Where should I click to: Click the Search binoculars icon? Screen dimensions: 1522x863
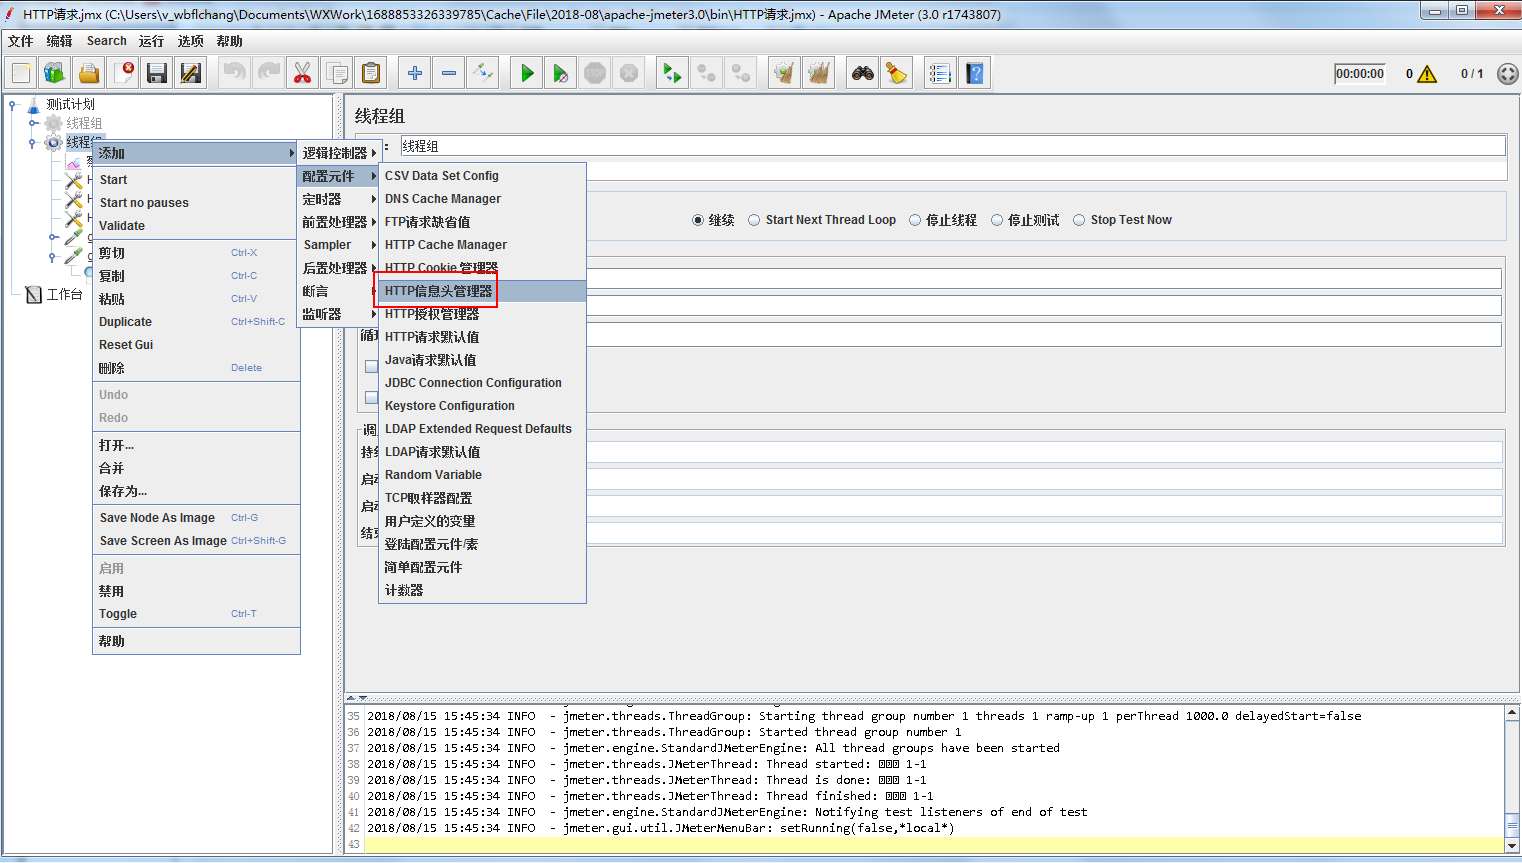click(x=863, y=73)
